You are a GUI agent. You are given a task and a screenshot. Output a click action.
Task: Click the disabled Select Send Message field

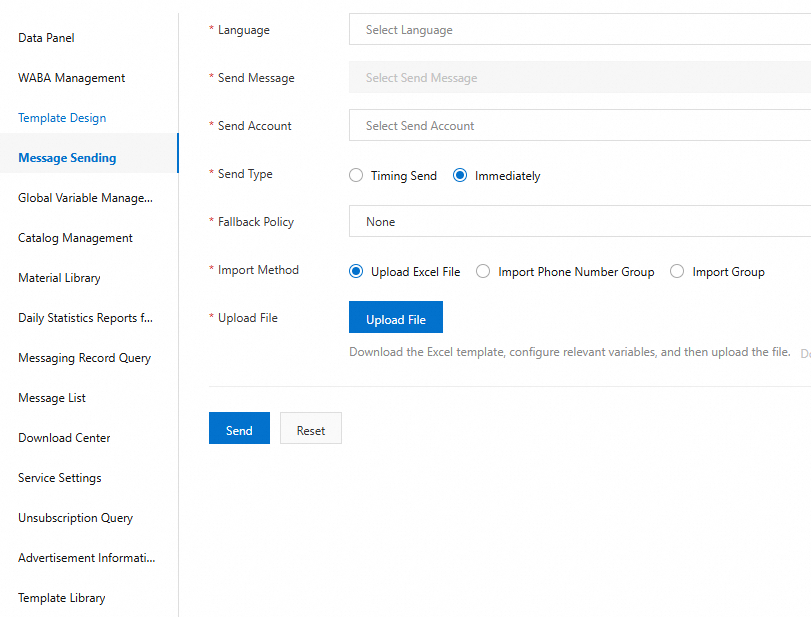(580, 78)
